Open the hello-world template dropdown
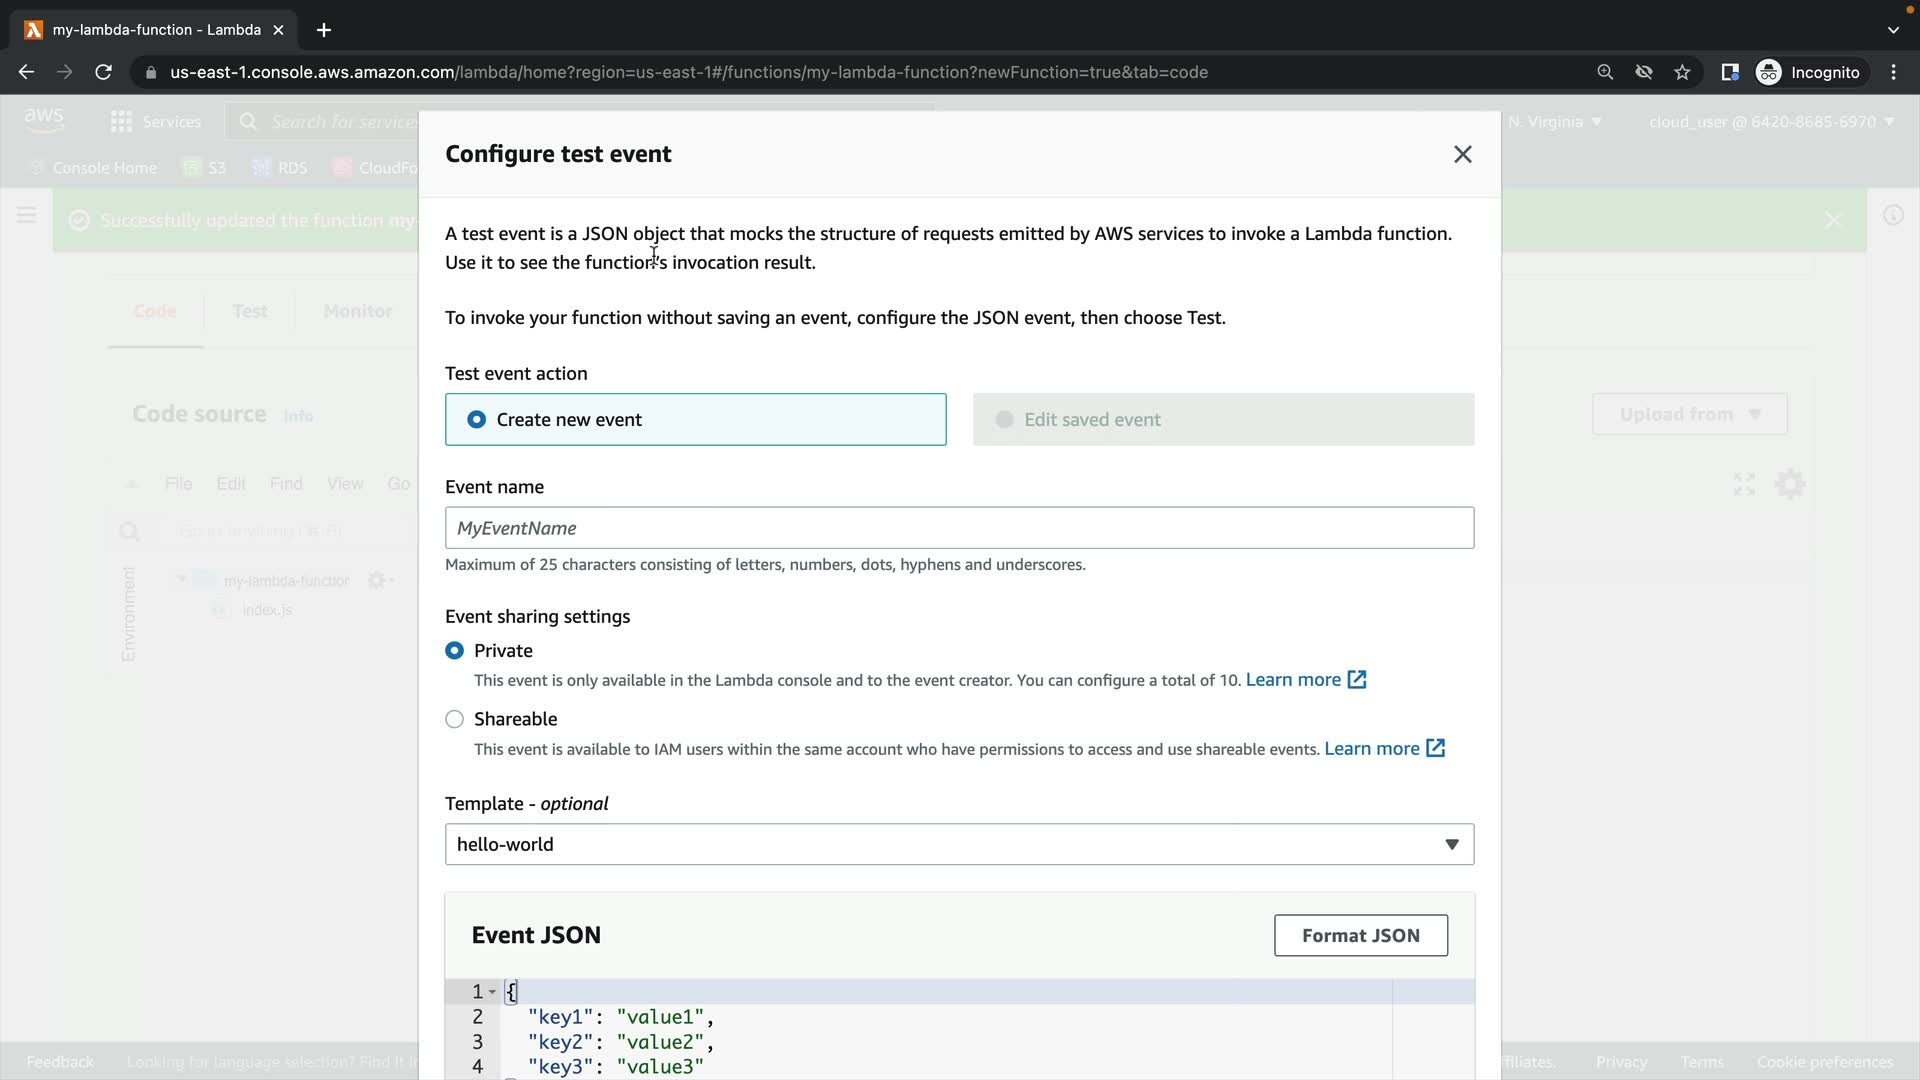Image resolution: width=1920 pixels, height=1080 pixels. click(x=958, y=845)
